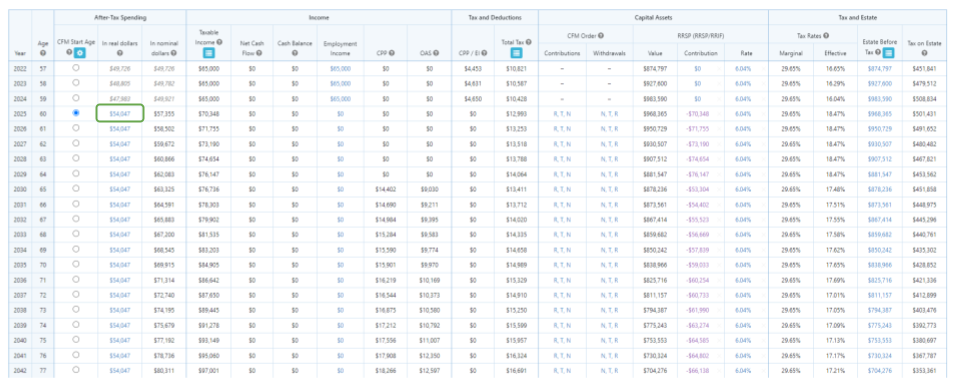Click Cash Balance help icon
Image resolution: width=960 pixels, height=384 pixels.
click(x=295, y=53)
